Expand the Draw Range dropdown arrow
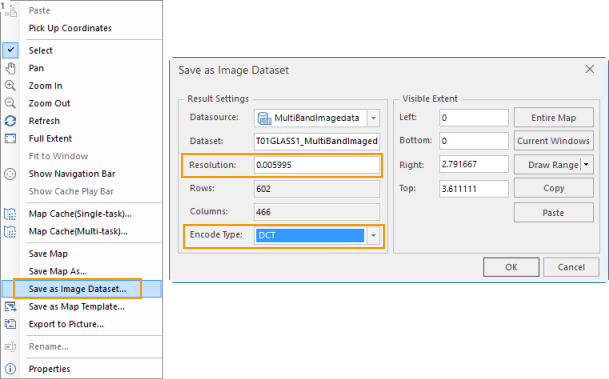This screenshot has height=379, width=609. click(x=586, y=165)
